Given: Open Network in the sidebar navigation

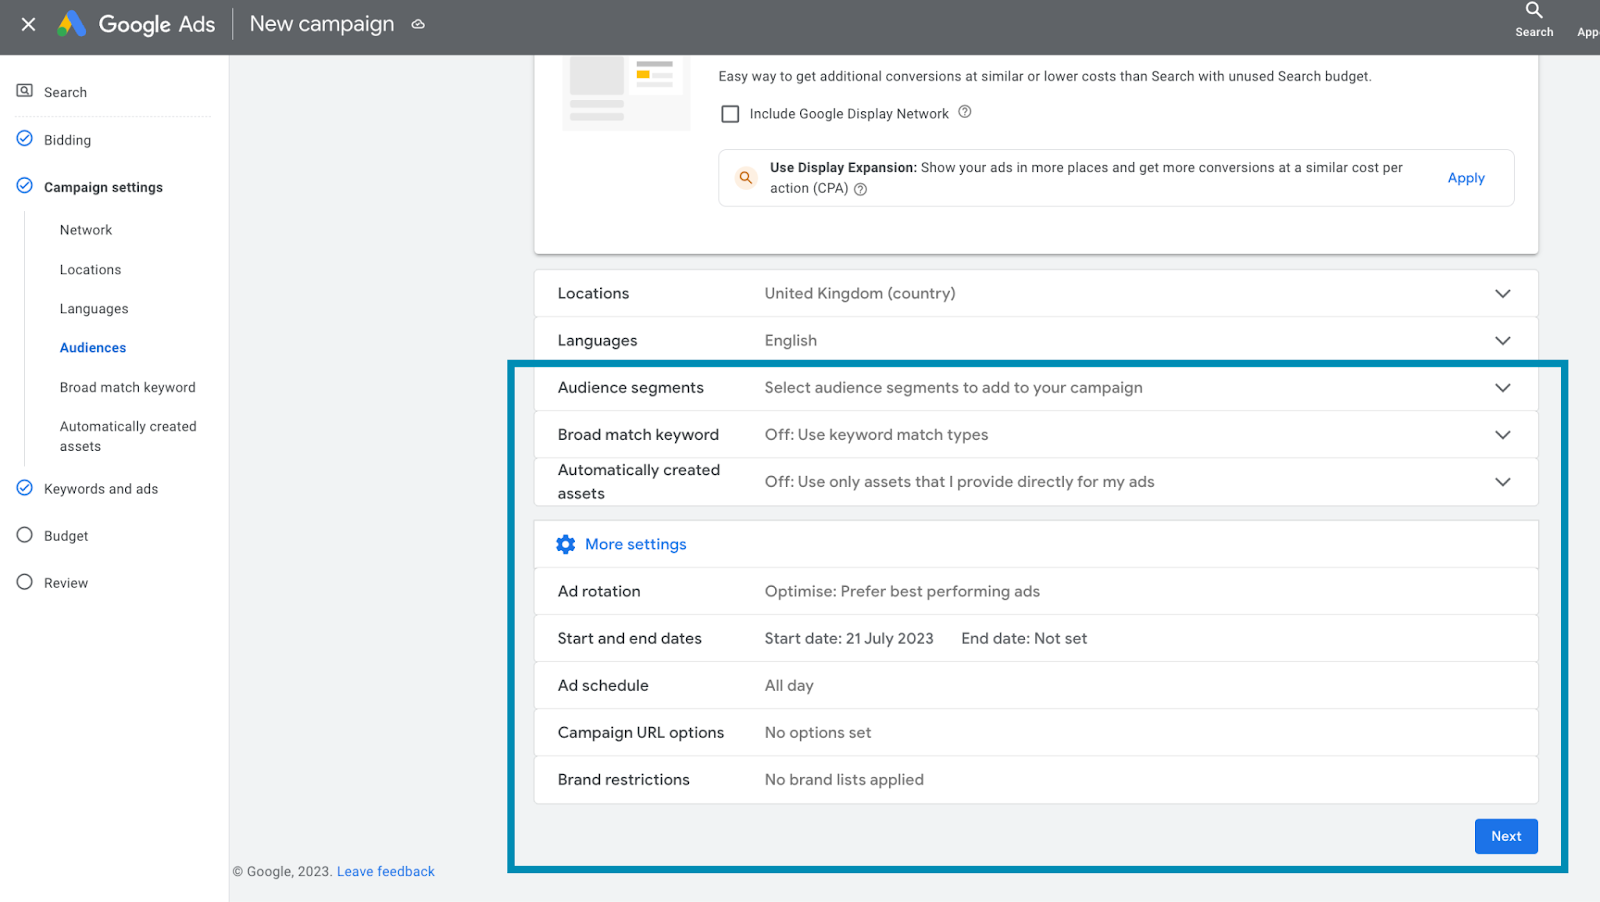Looking at the screenshot, I should pos(86,230).
